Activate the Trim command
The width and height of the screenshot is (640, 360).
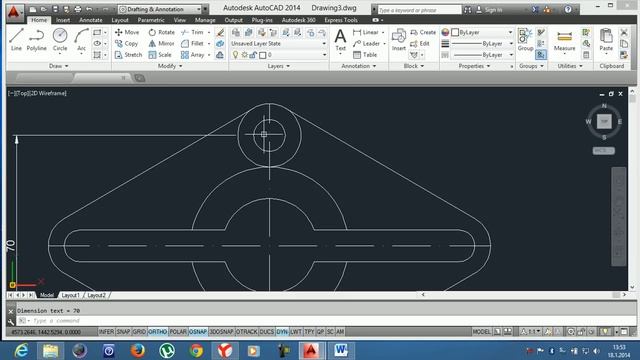192,32
